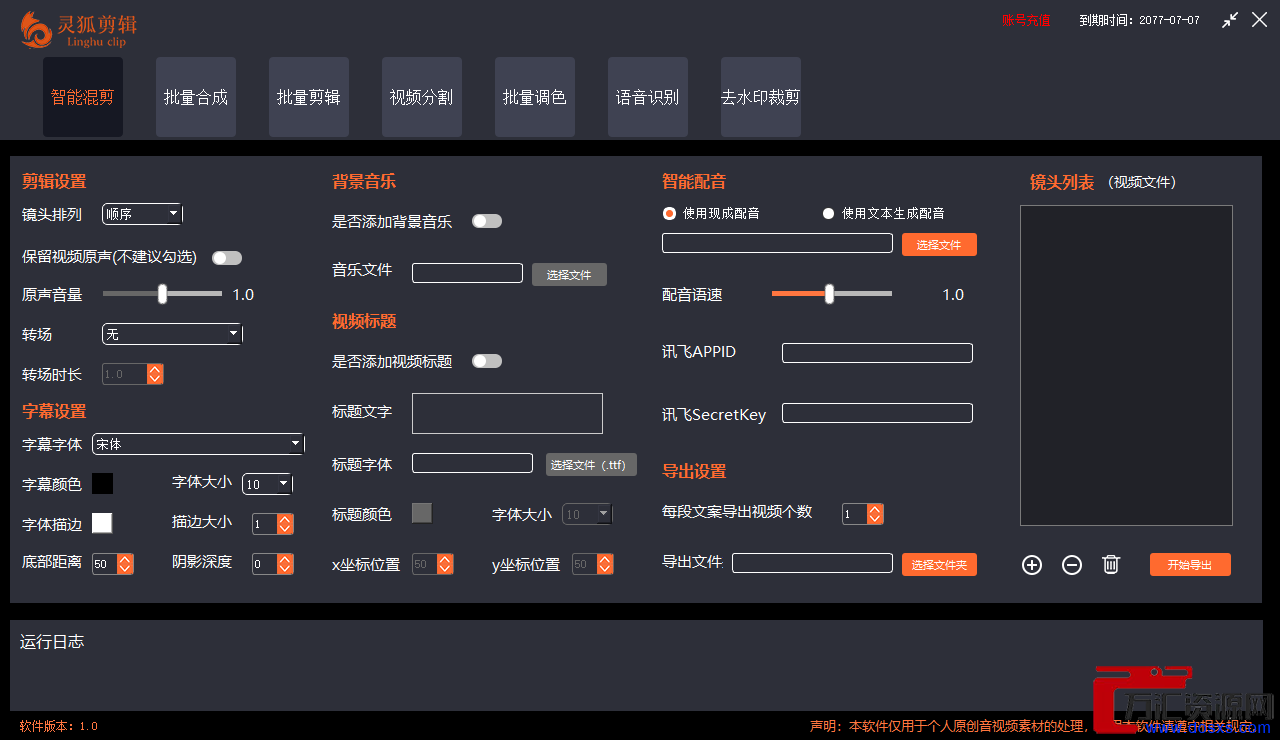Select 使用文本生成配音 radio button
Viewport: 1280px width, 740px height.
828,213
